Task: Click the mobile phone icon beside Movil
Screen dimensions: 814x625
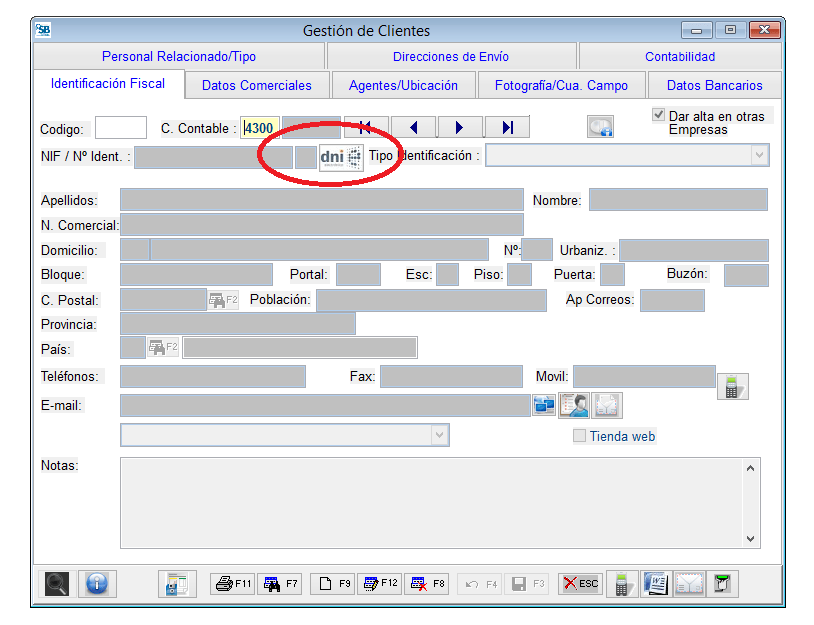Action: point(733,388)
